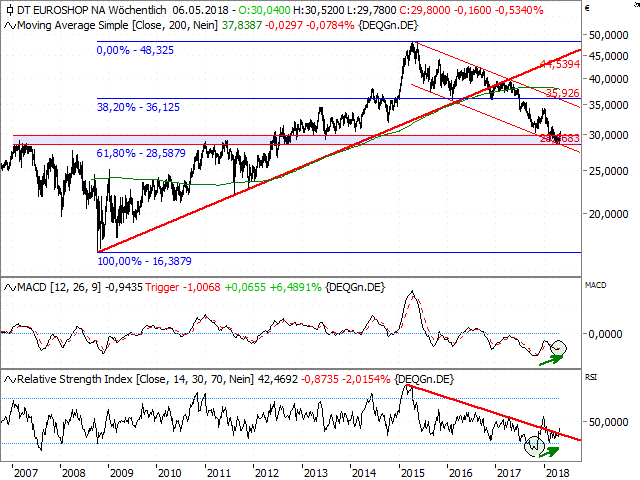Click the 45,0000 price axis label

point(608,56)
